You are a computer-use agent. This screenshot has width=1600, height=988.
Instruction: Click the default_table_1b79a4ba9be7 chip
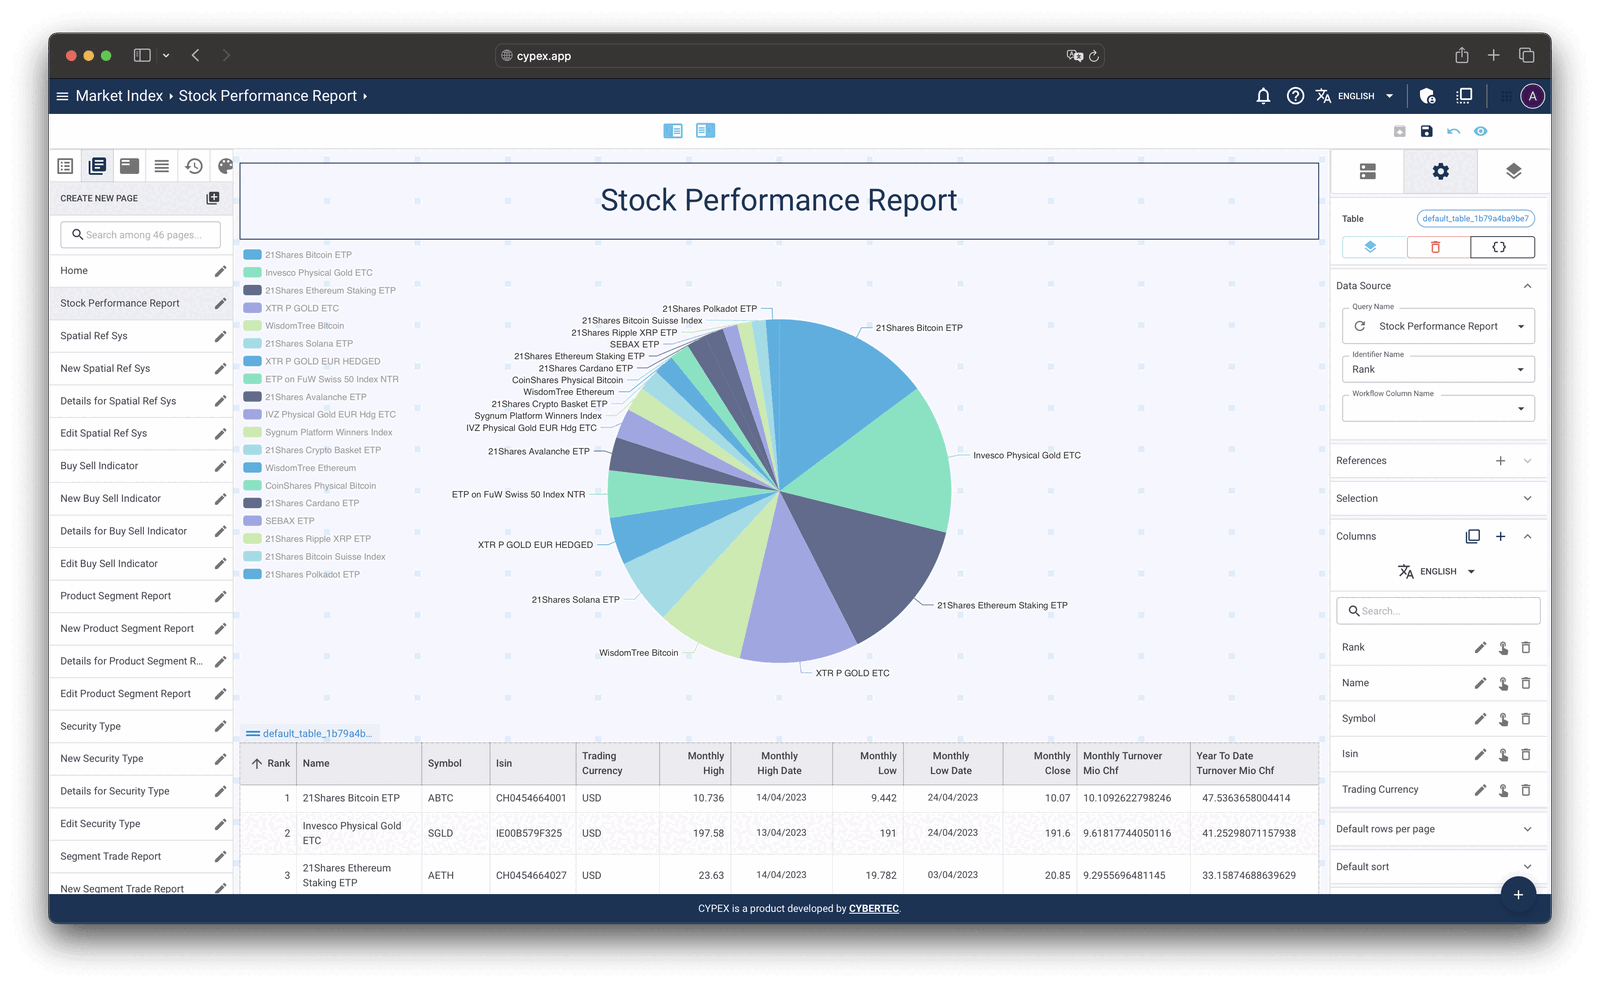click(1475, 219)
